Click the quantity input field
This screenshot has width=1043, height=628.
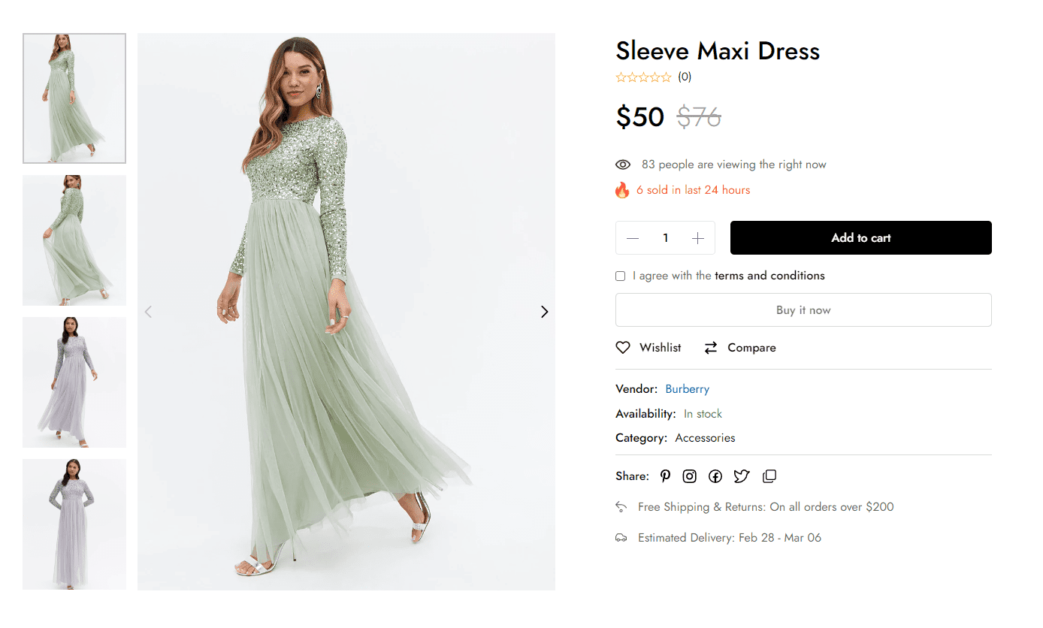click(665, 238)
